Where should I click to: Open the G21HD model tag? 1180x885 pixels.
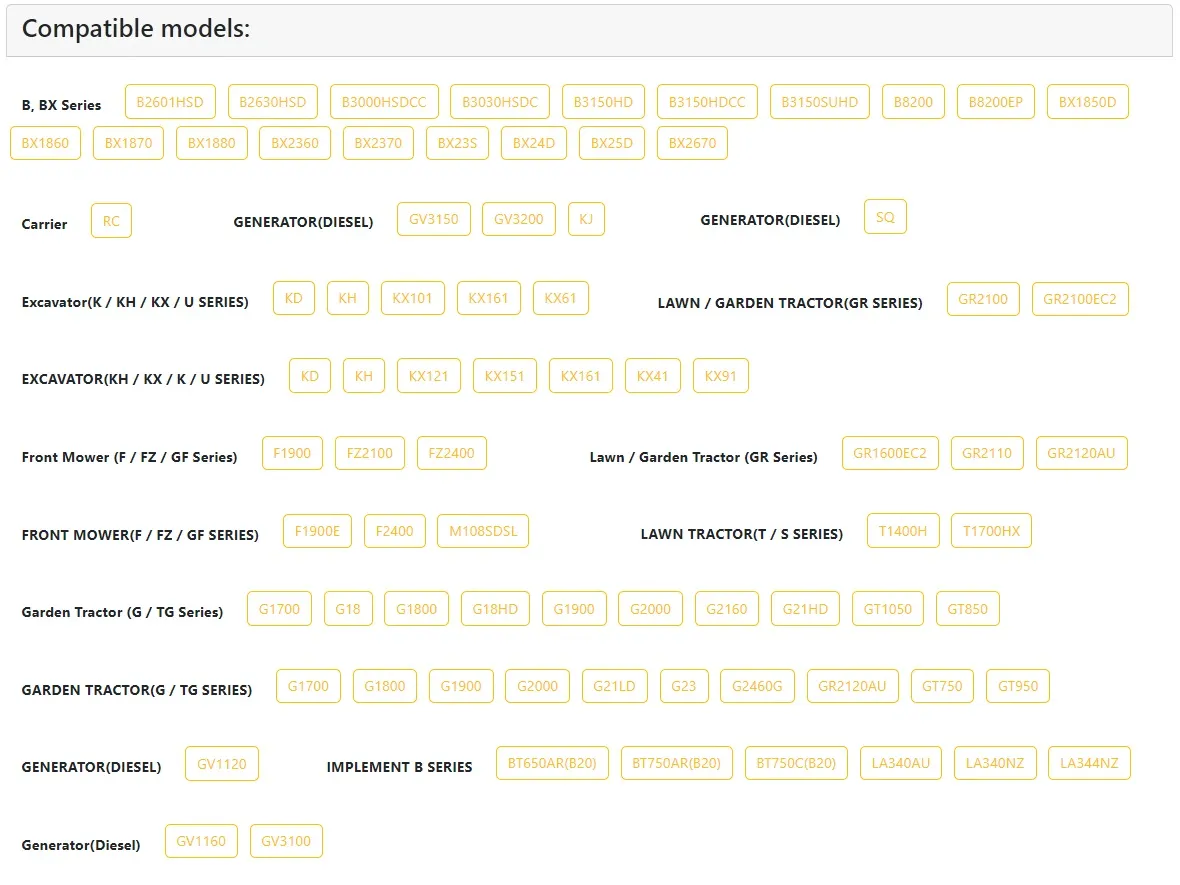(805, 609)
